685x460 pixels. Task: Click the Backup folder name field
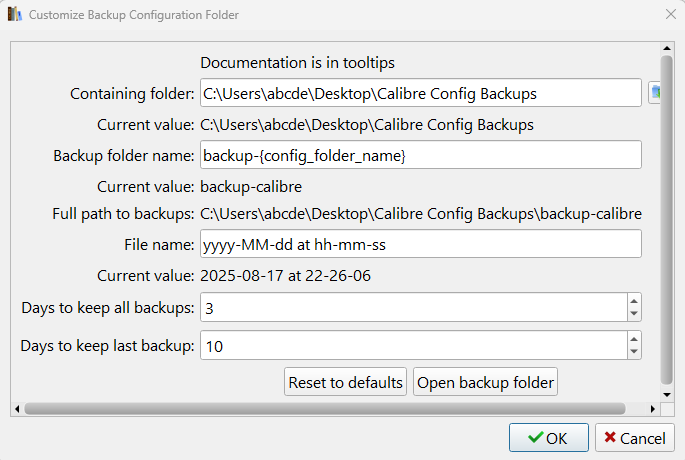coord(420,156)
